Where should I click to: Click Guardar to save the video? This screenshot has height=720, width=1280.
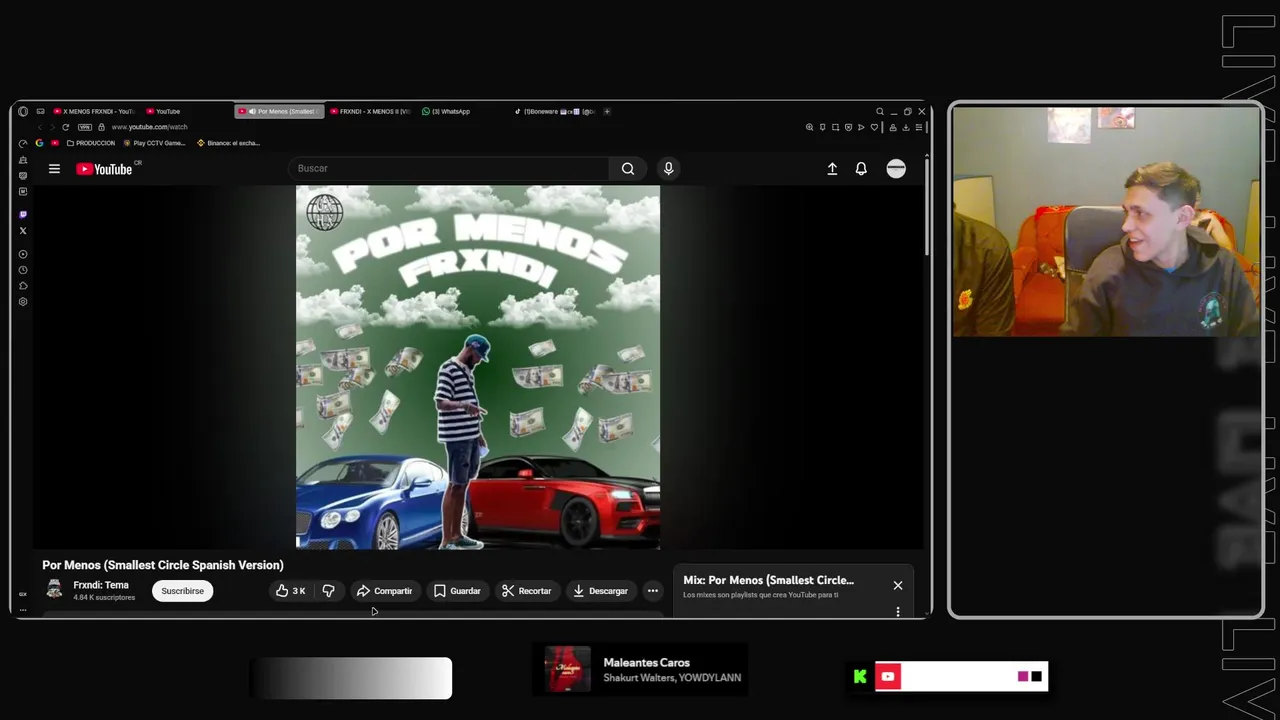457,591
